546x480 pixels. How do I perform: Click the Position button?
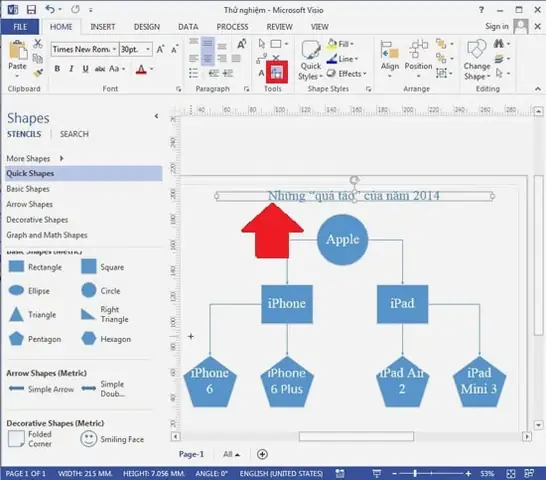(x=418, y=60)
